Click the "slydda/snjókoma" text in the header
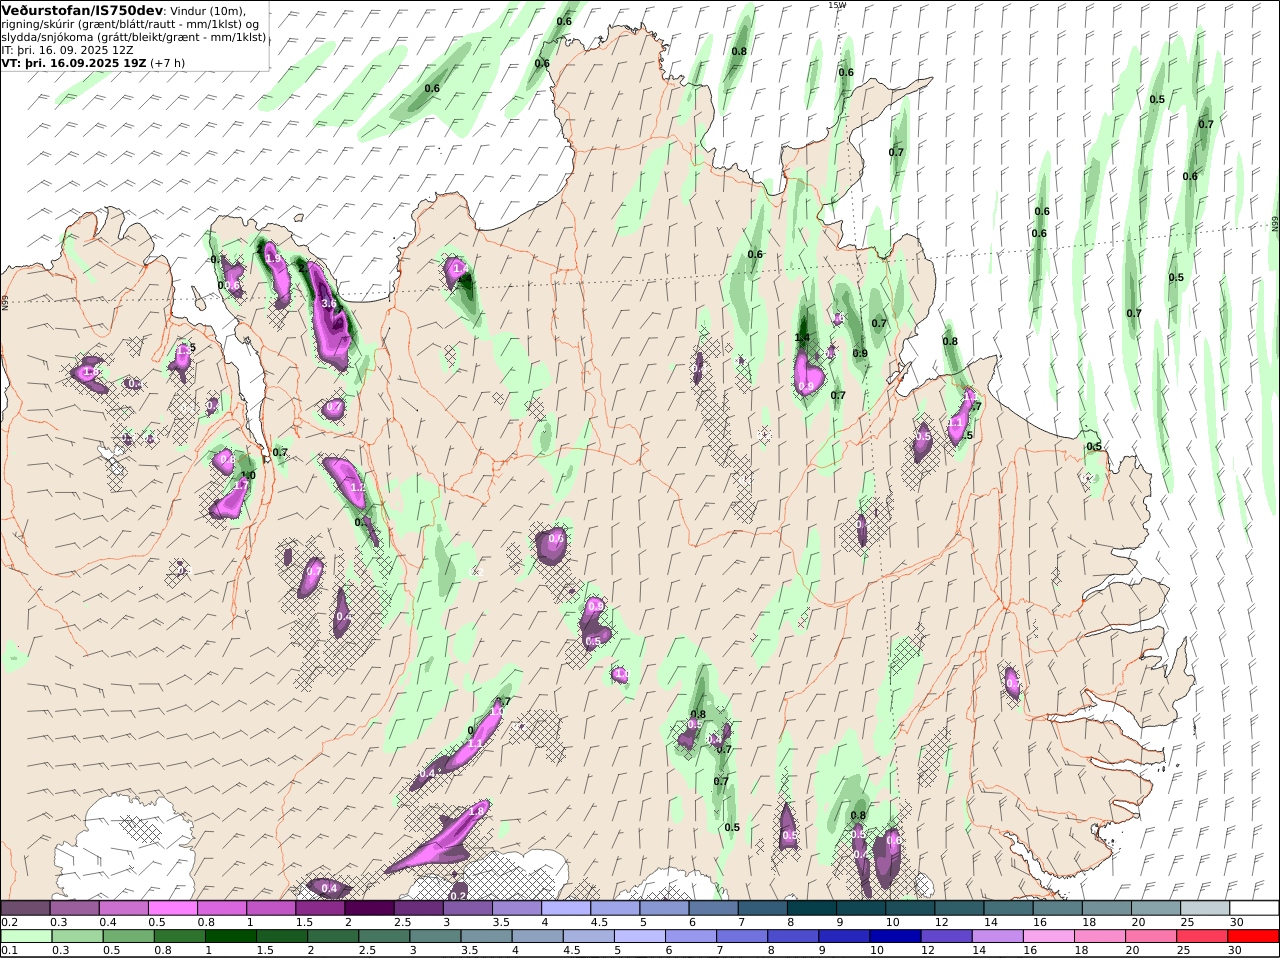1280x958 pixels. coord(47,37)
